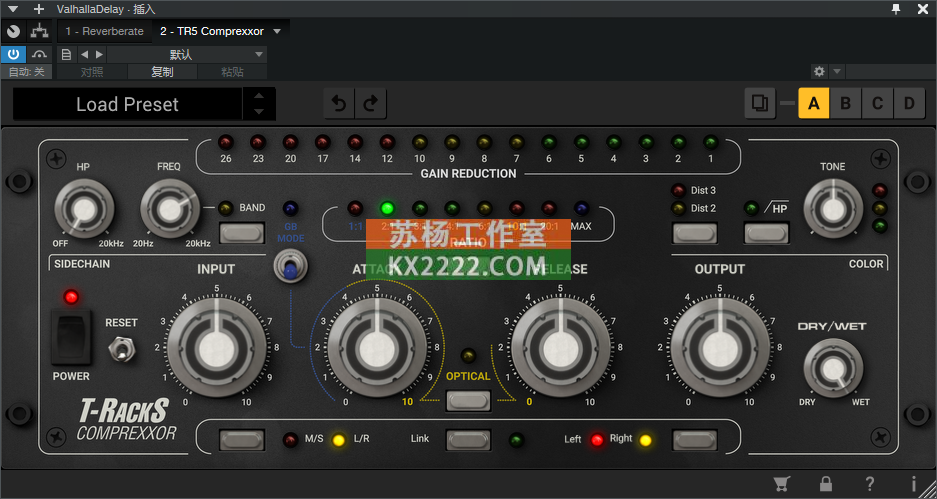Open the window menu triangle at top-left
The width and height of the screenshot is (937, 499).
tap(13, 9)
